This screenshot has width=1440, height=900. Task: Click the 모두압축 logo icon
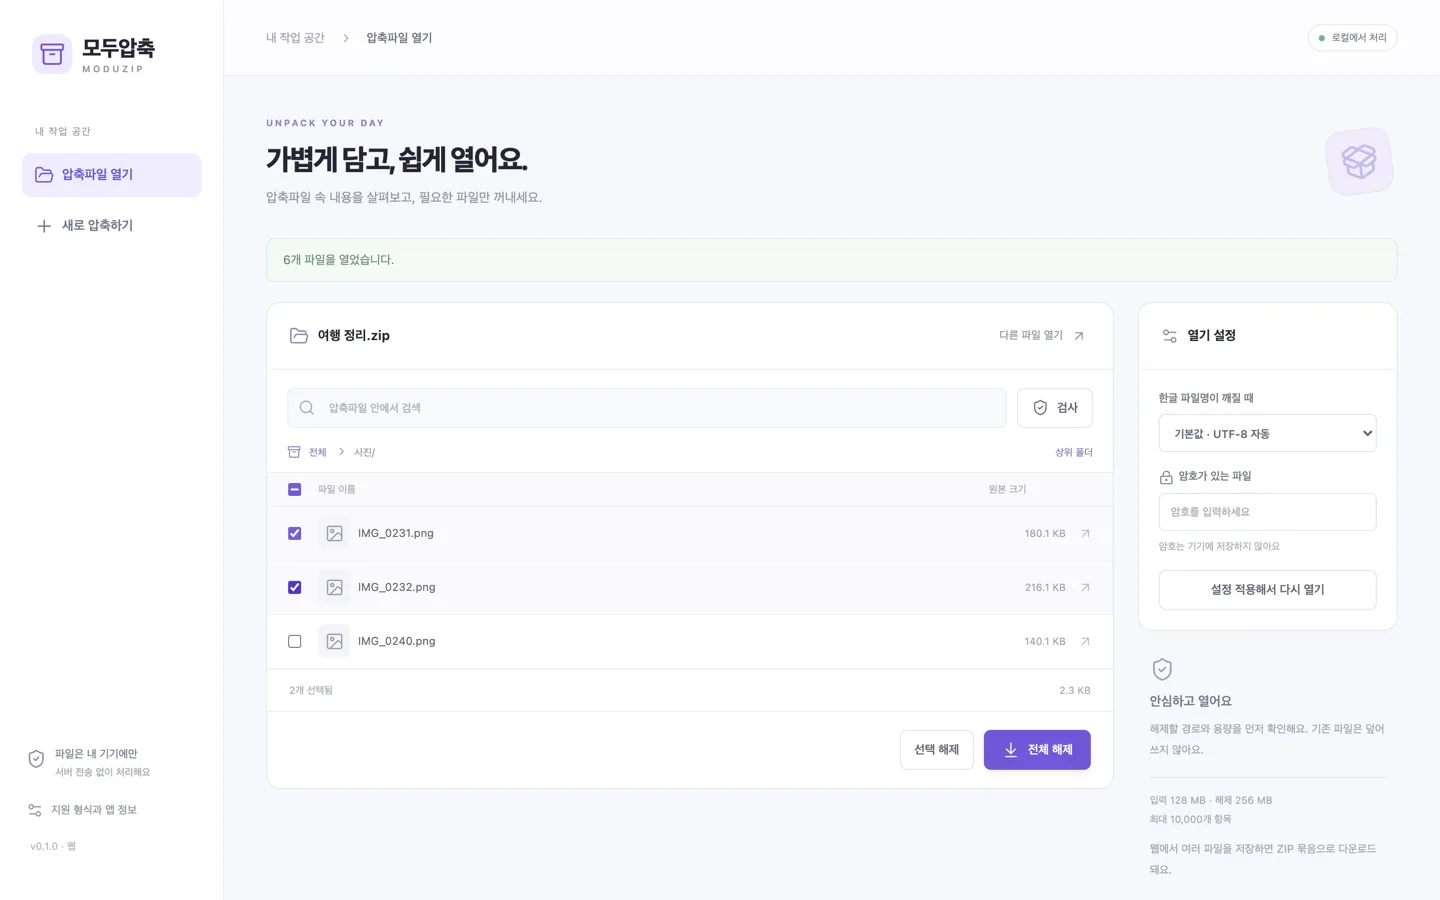coord(52,54)
